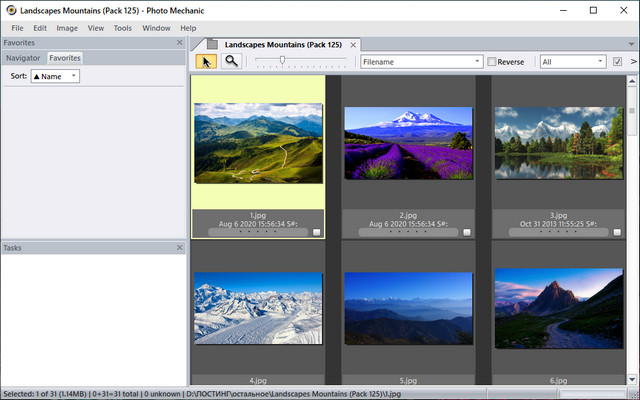
Task: Close the Landscapes Mountains tab
Action: (353, 45)
